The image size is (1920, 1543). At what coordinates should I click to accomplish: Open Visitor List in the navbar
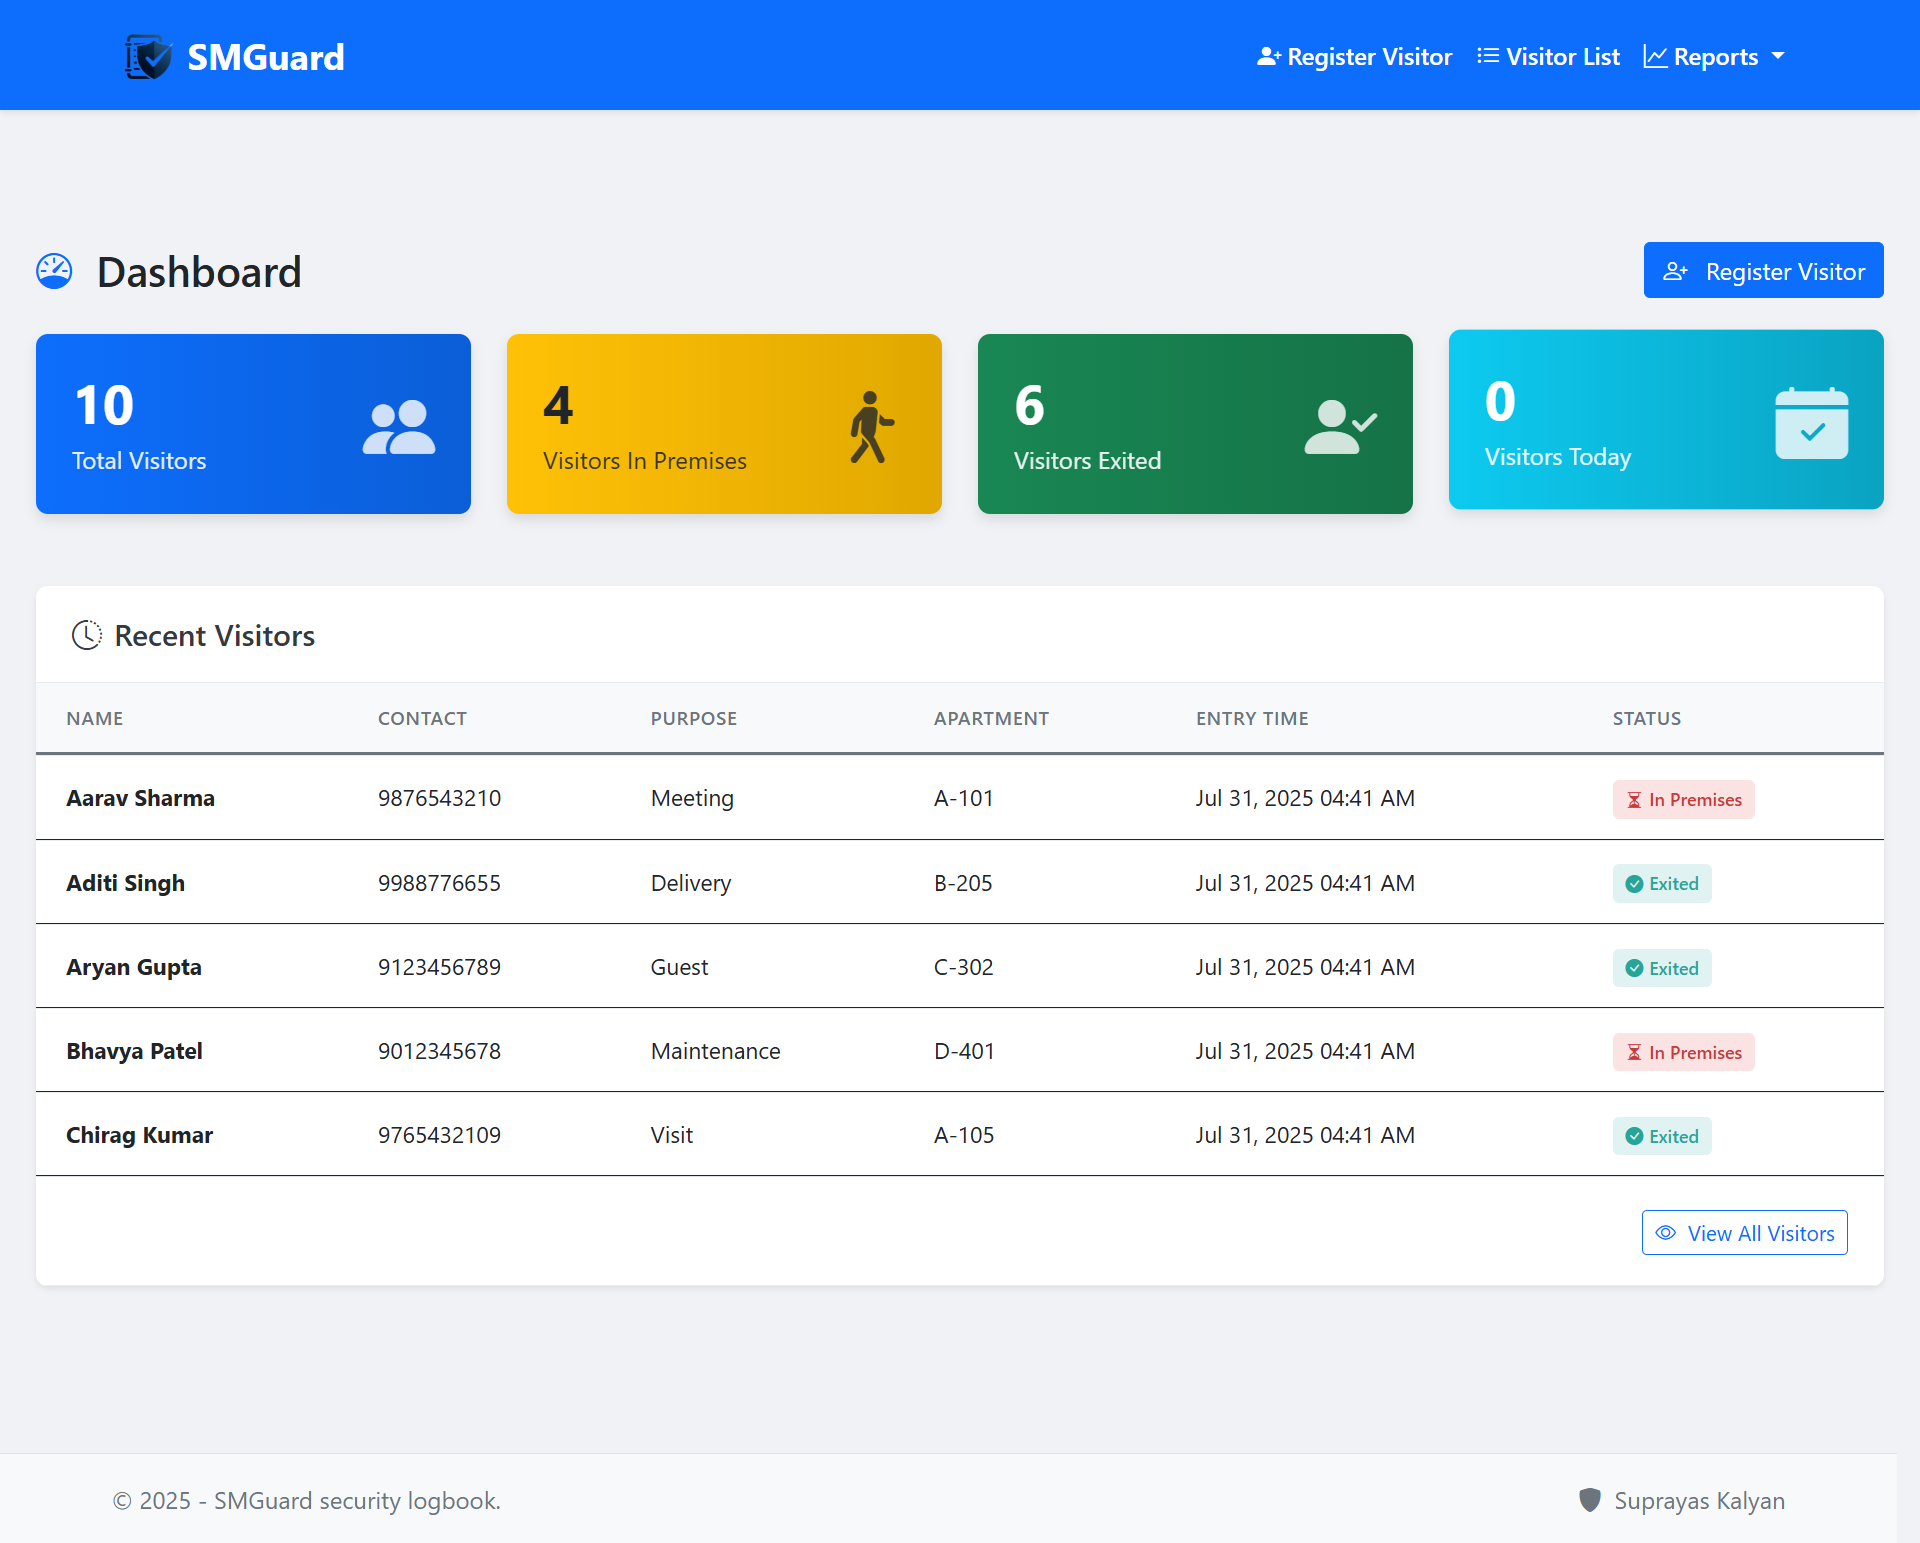coord(1548,57)
